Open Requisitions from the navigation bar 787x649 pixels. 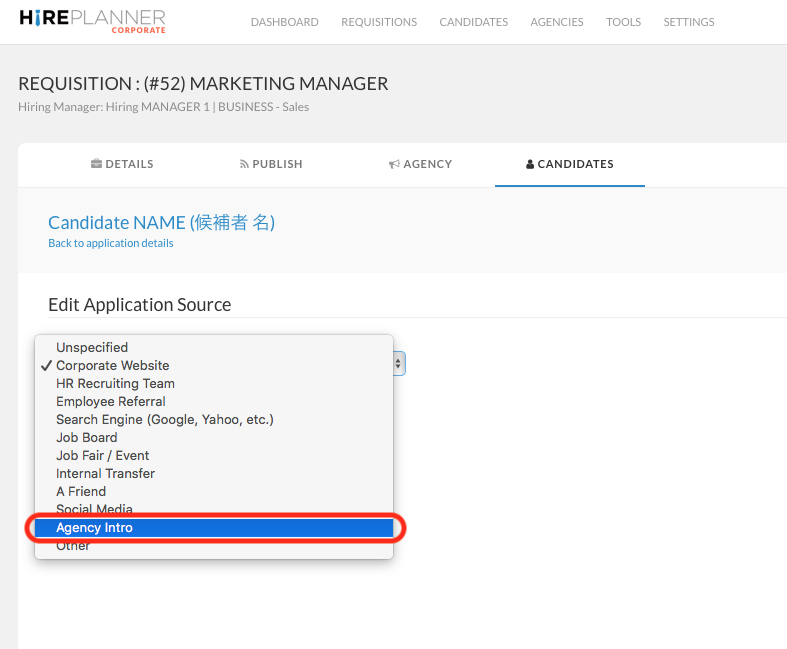(x=379, y=22)
